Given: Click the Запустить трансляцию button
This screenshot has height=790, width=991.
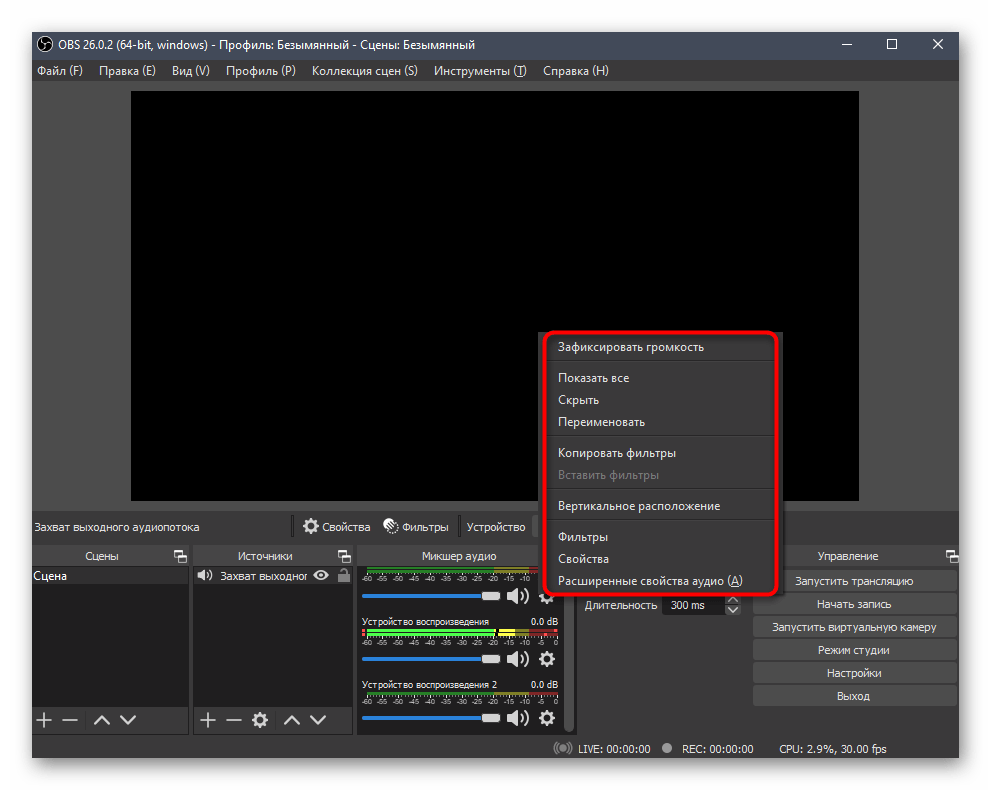Looking at the screenshot, I should [853, 581].
